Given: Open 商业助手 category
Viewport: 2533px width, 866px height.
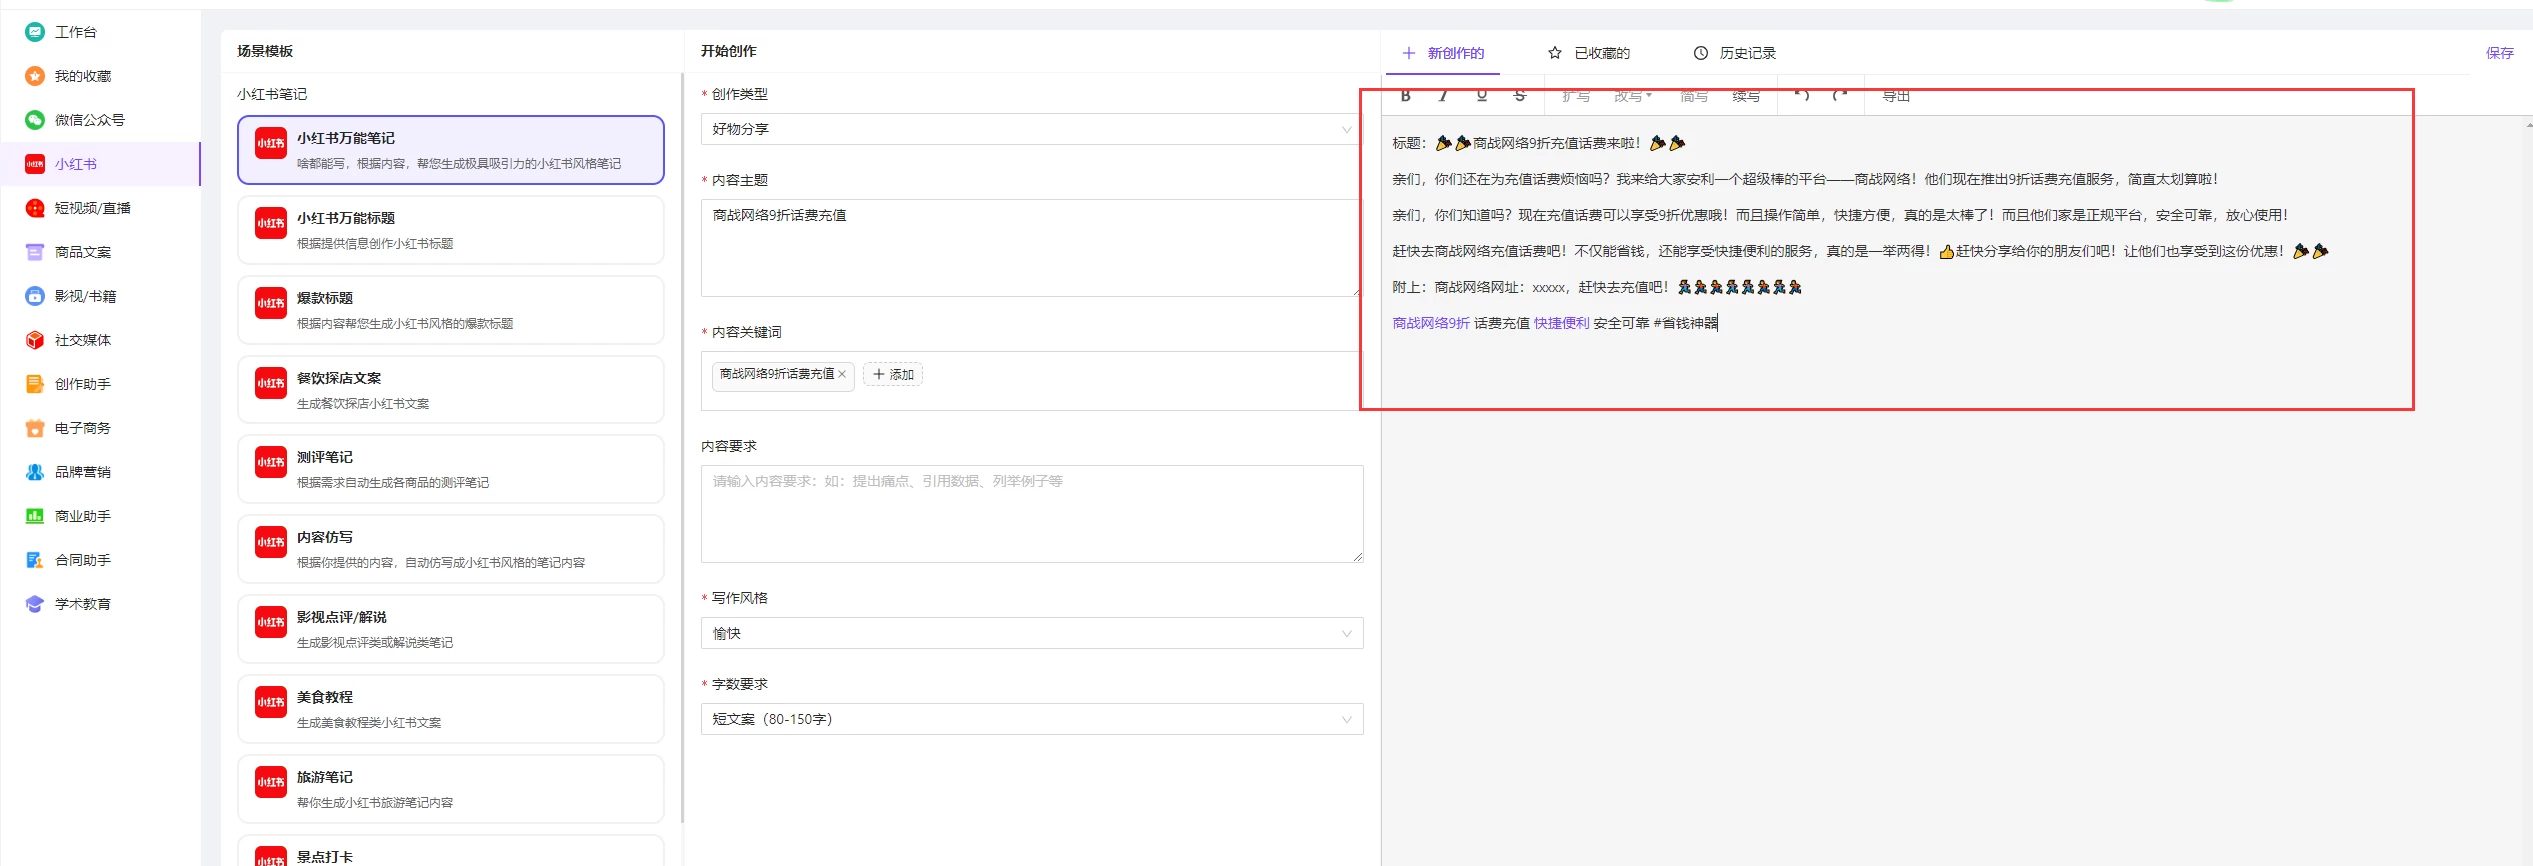Looking at the screenshot, I should 83,516.
